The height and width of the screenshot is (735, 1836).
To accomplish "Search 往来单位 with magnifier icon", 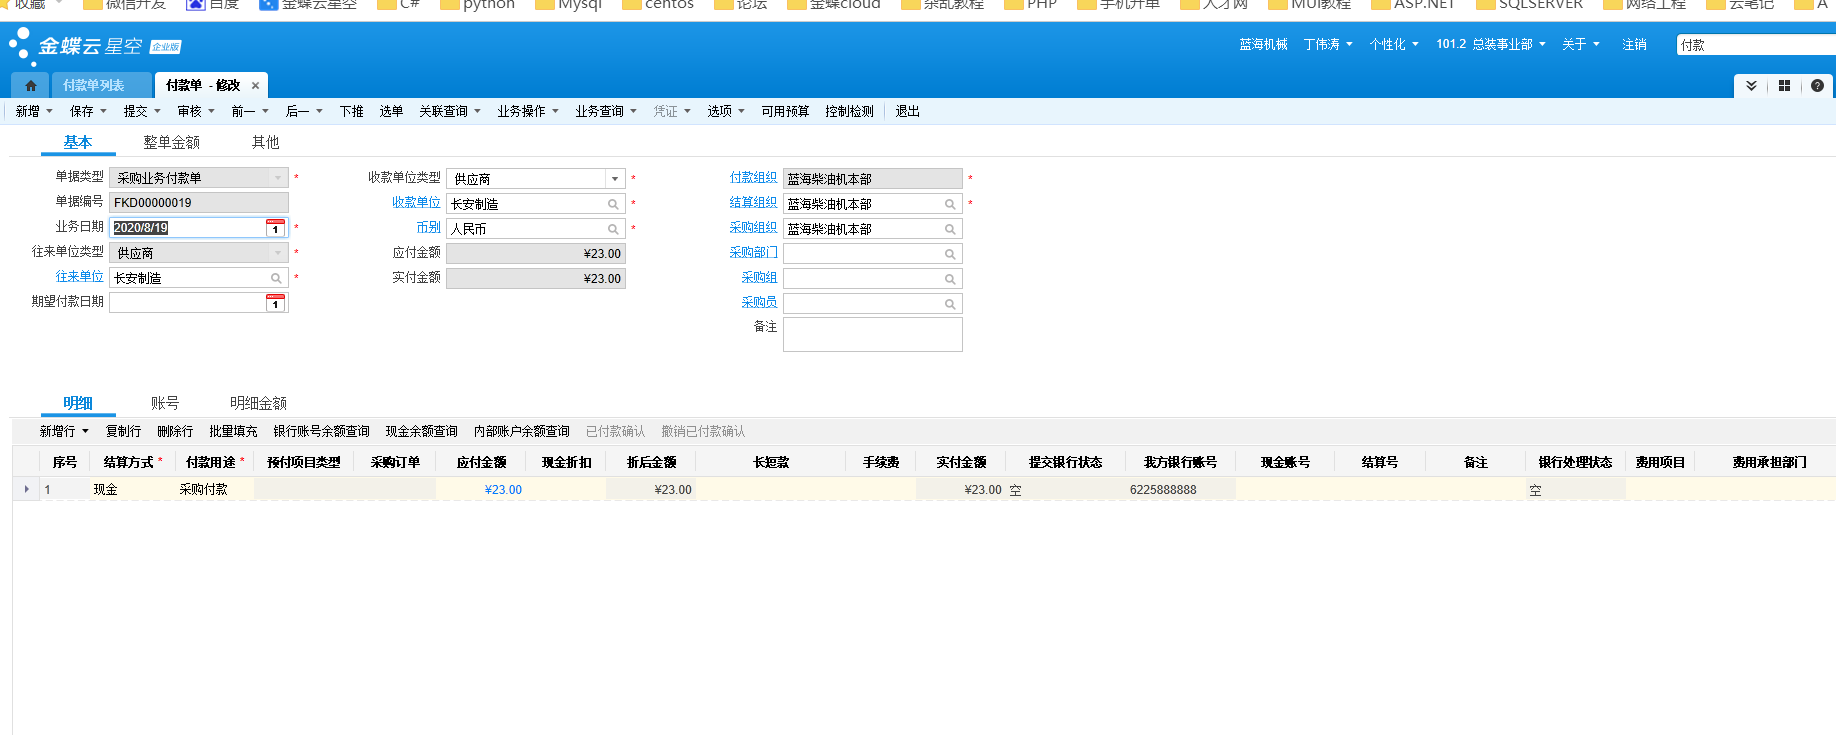I will tap(276, 278).
